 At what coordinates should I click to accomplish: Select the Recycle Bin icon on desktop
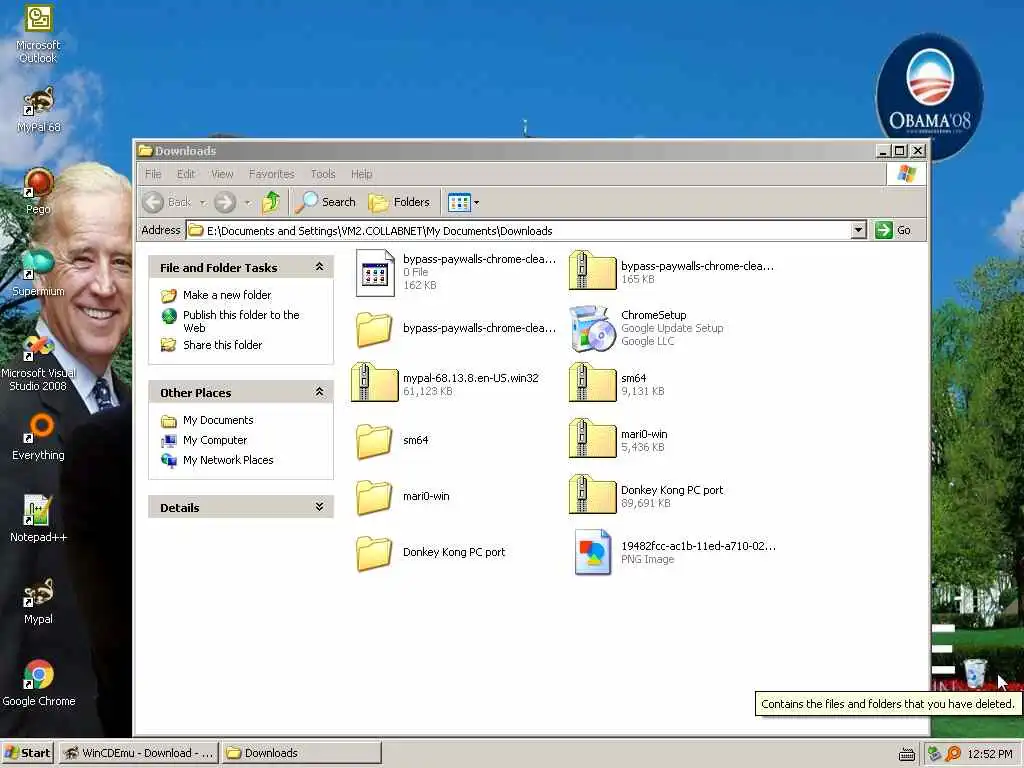coord(975,673)
